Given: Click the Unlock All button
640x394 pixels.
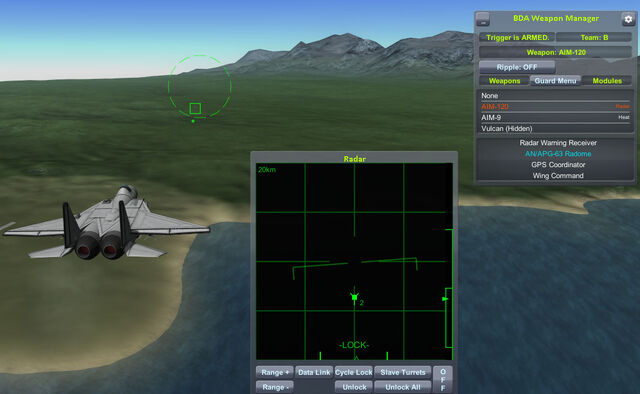Looking at the screenshot, I should 402,387.
